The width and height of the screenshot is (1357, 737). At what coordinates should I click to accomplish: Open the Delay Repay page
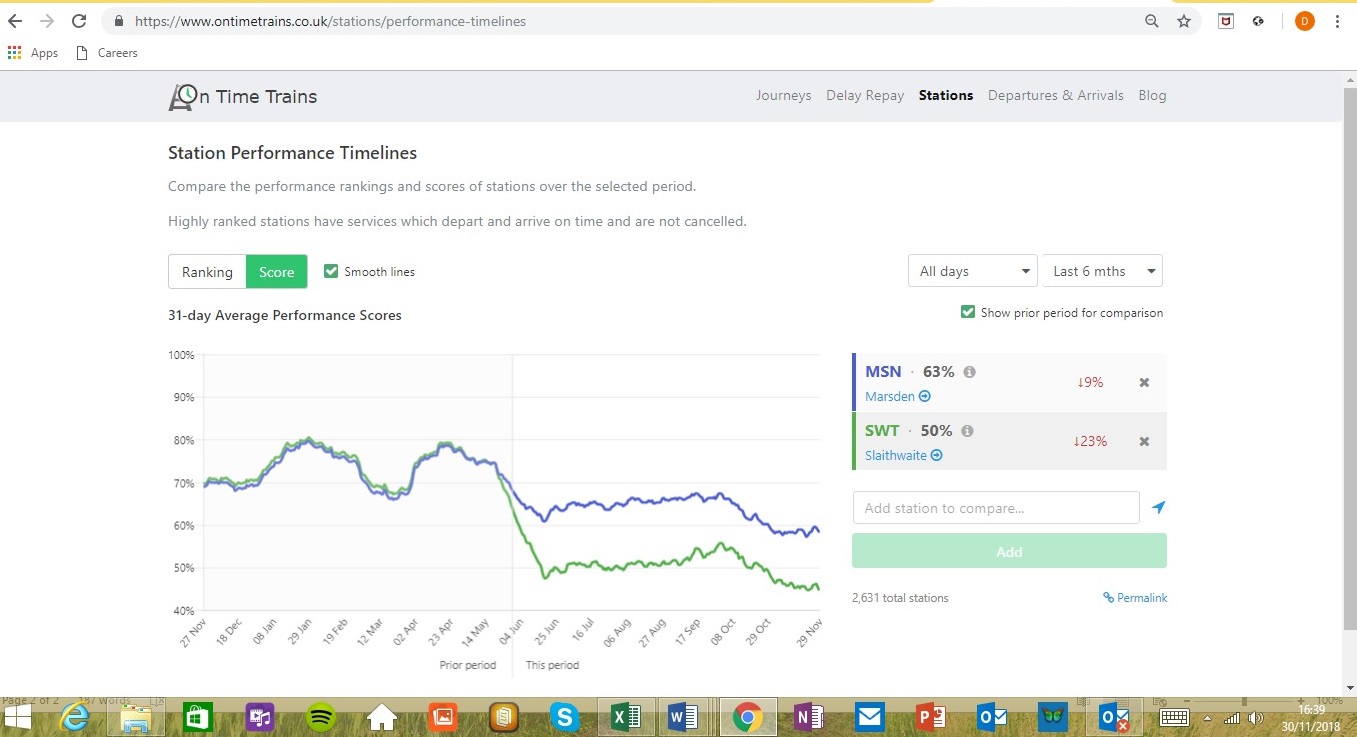click(864, 96)
